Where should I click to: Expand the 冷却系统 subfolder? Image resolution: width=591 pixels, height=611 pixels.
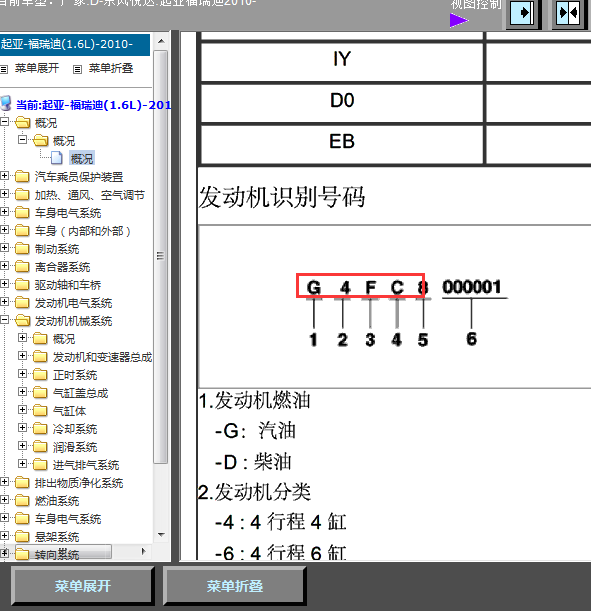tap(22, 427)
